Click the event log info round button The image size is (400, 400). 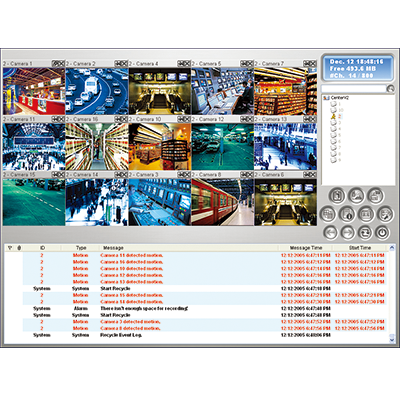click(x=347, y=214)
